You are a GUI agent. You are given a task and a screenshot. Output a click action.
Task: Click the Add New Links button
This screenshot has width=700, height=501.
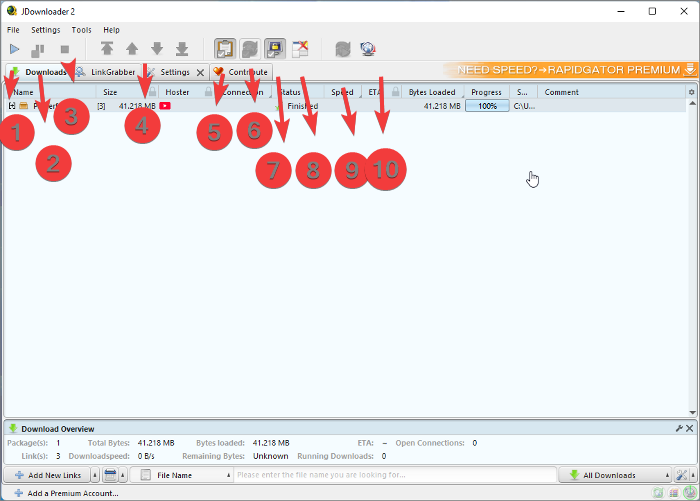47,475
